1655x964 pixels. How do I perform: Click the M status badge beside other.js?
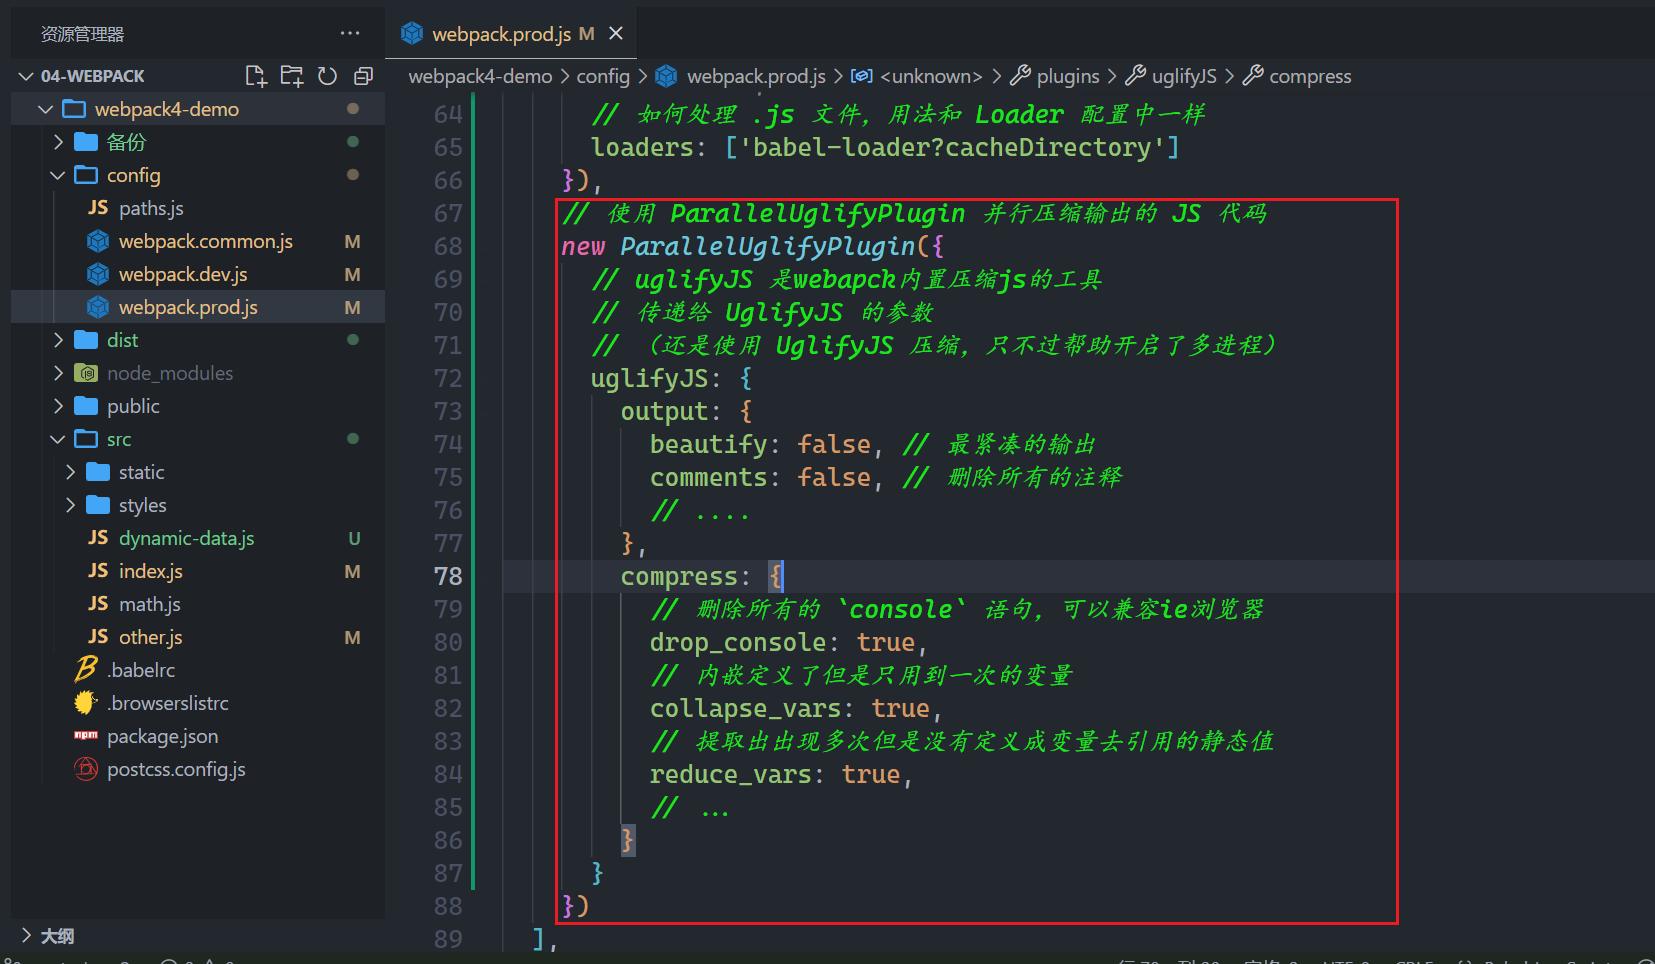click(352, 637)
